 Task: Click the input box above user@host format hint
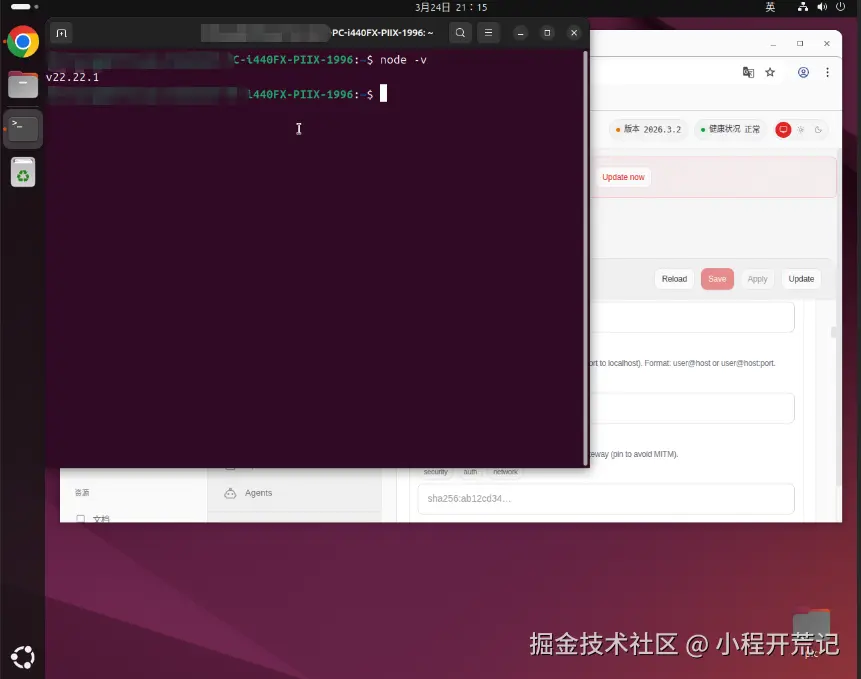[692, 317]
